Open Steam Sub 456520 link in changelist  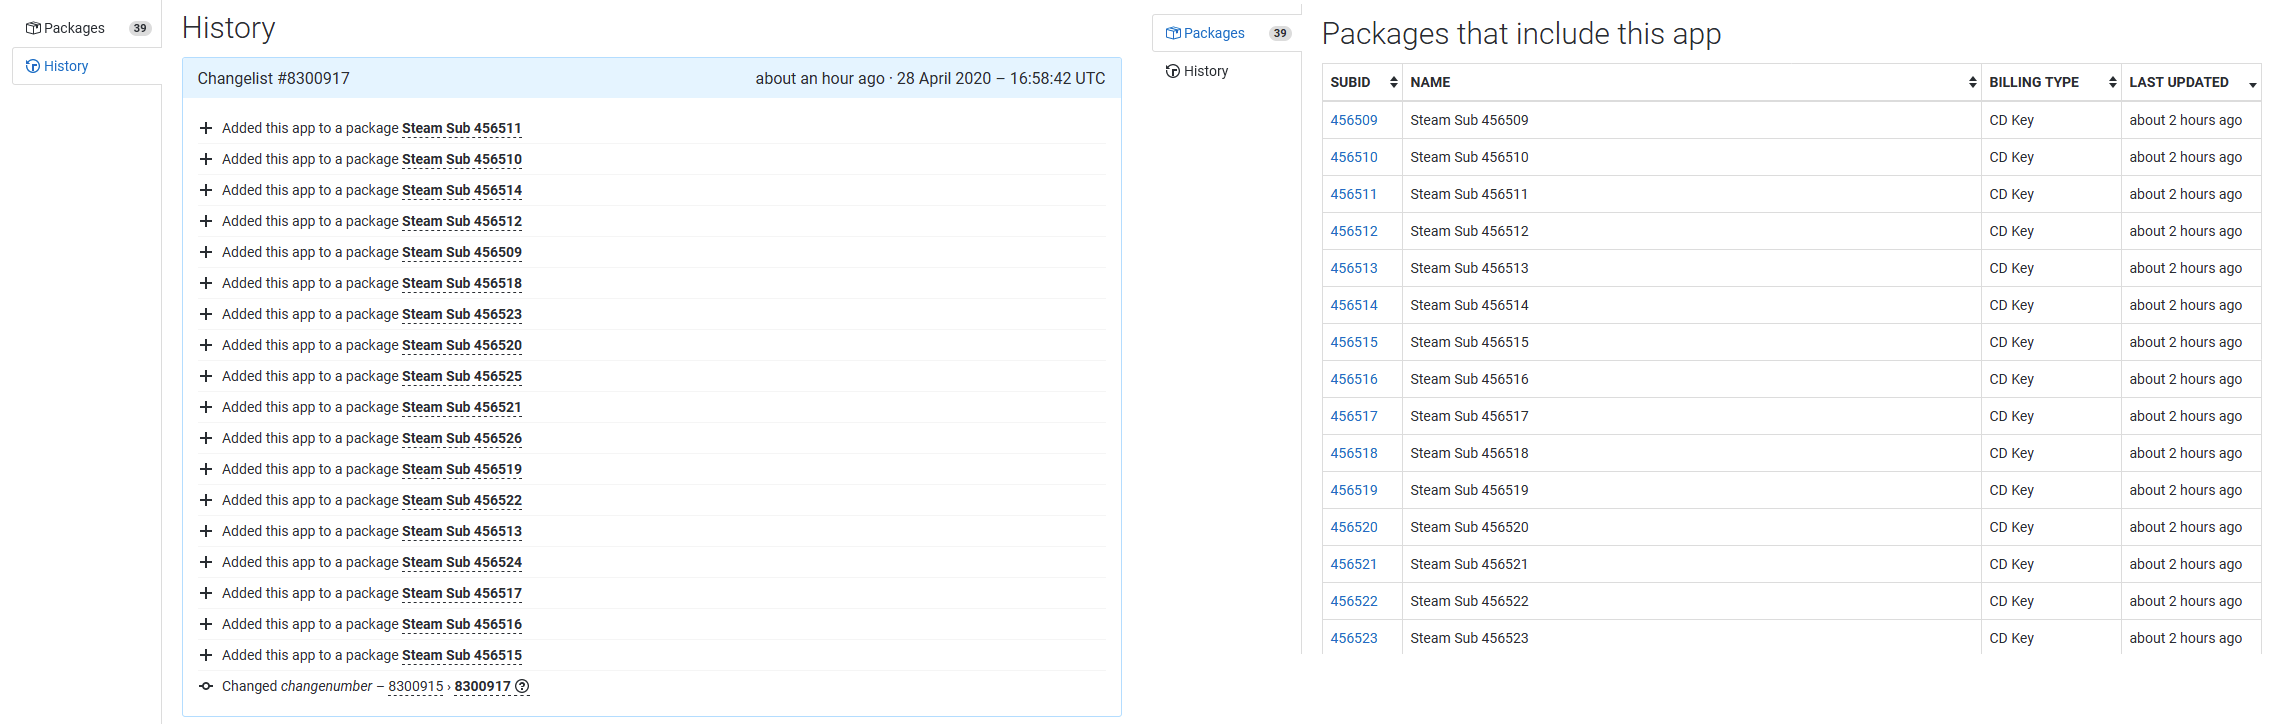click(462, 345)
